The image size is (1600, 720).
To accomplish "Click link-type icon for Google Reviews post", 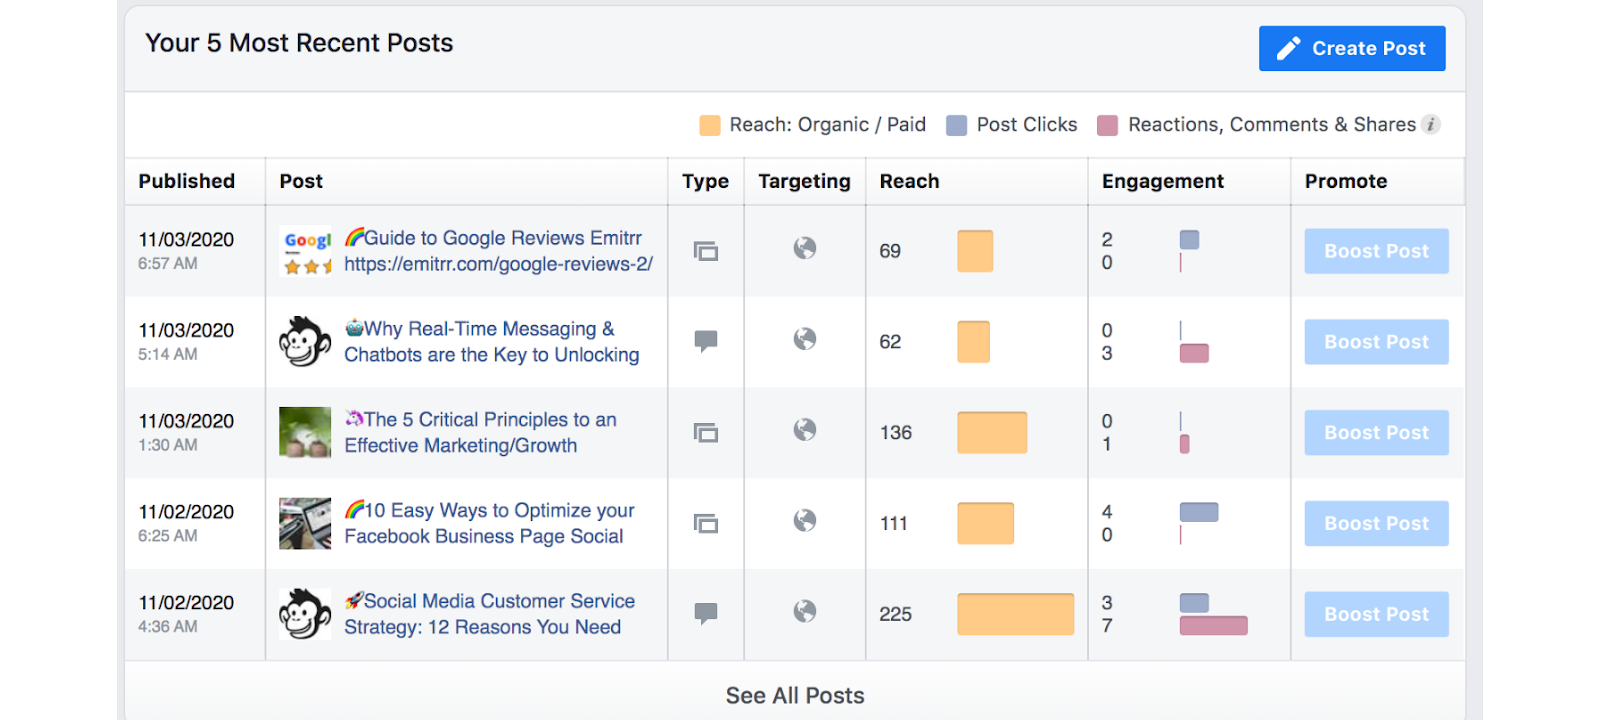I will pyautogui.click(x=706, y=251).
